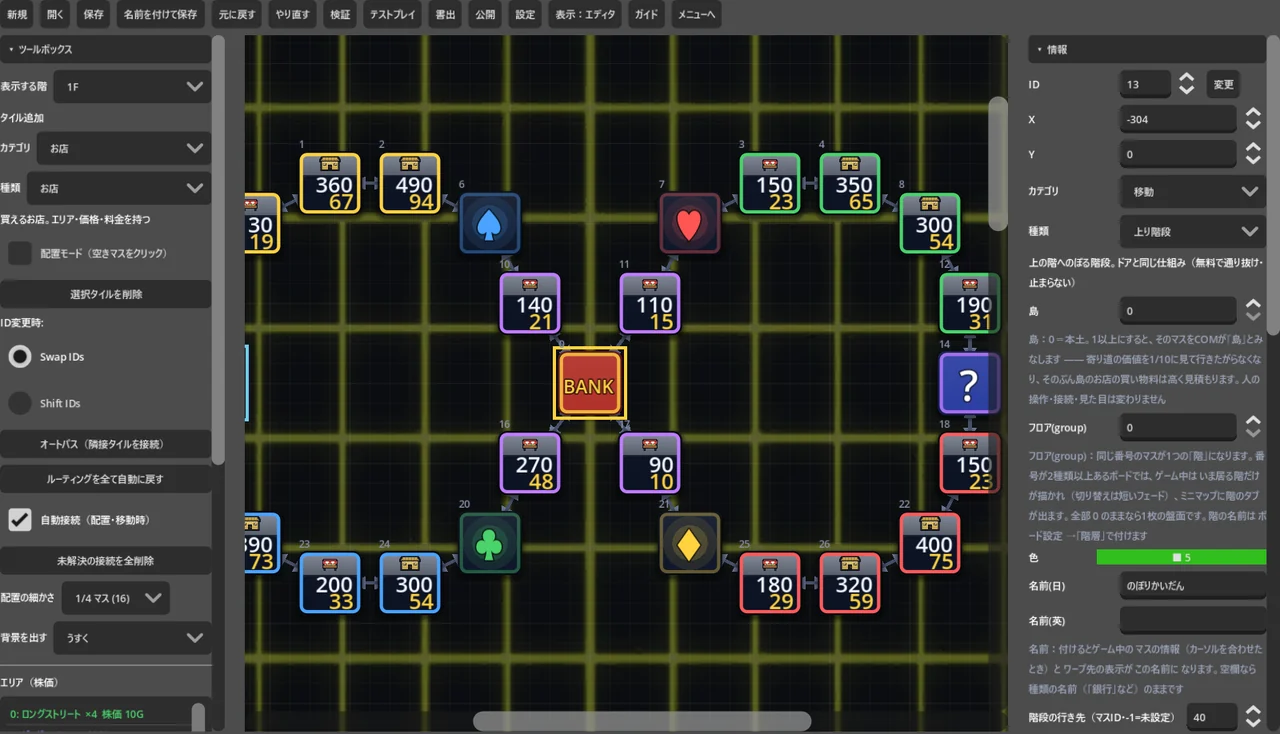Click the green 色 swatch labeled 5
This screenshot has height=734, width=1280.
point(1181,557)
